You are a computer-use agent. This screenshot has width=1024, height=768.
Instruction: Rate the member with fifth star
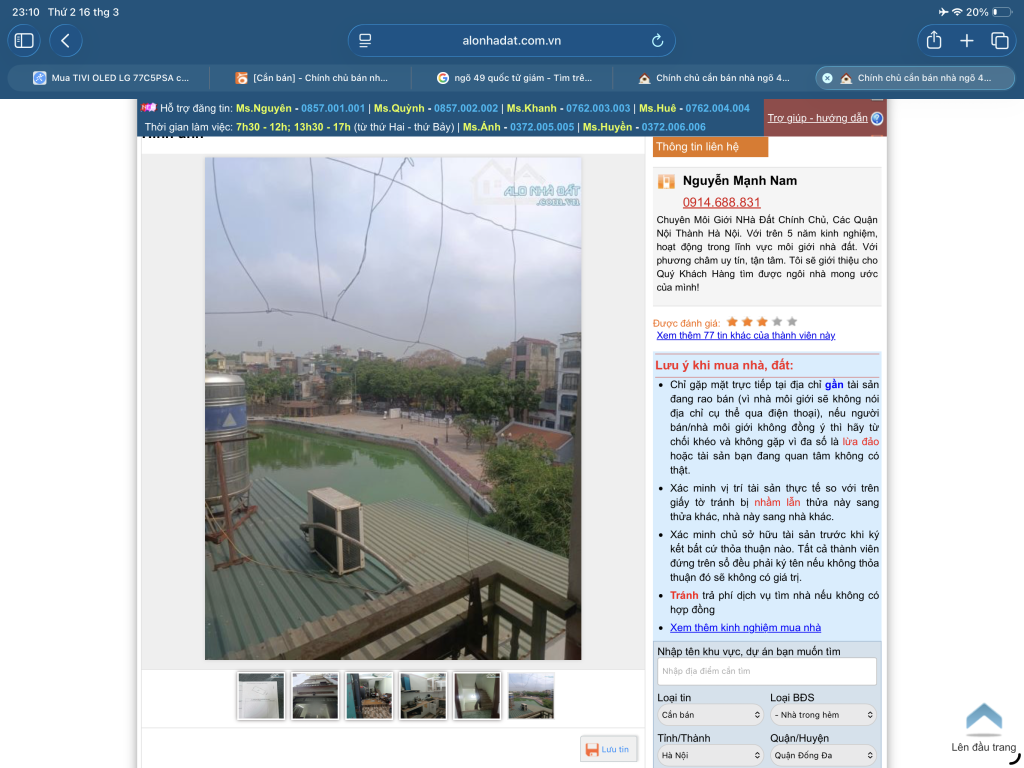[792, 321]
